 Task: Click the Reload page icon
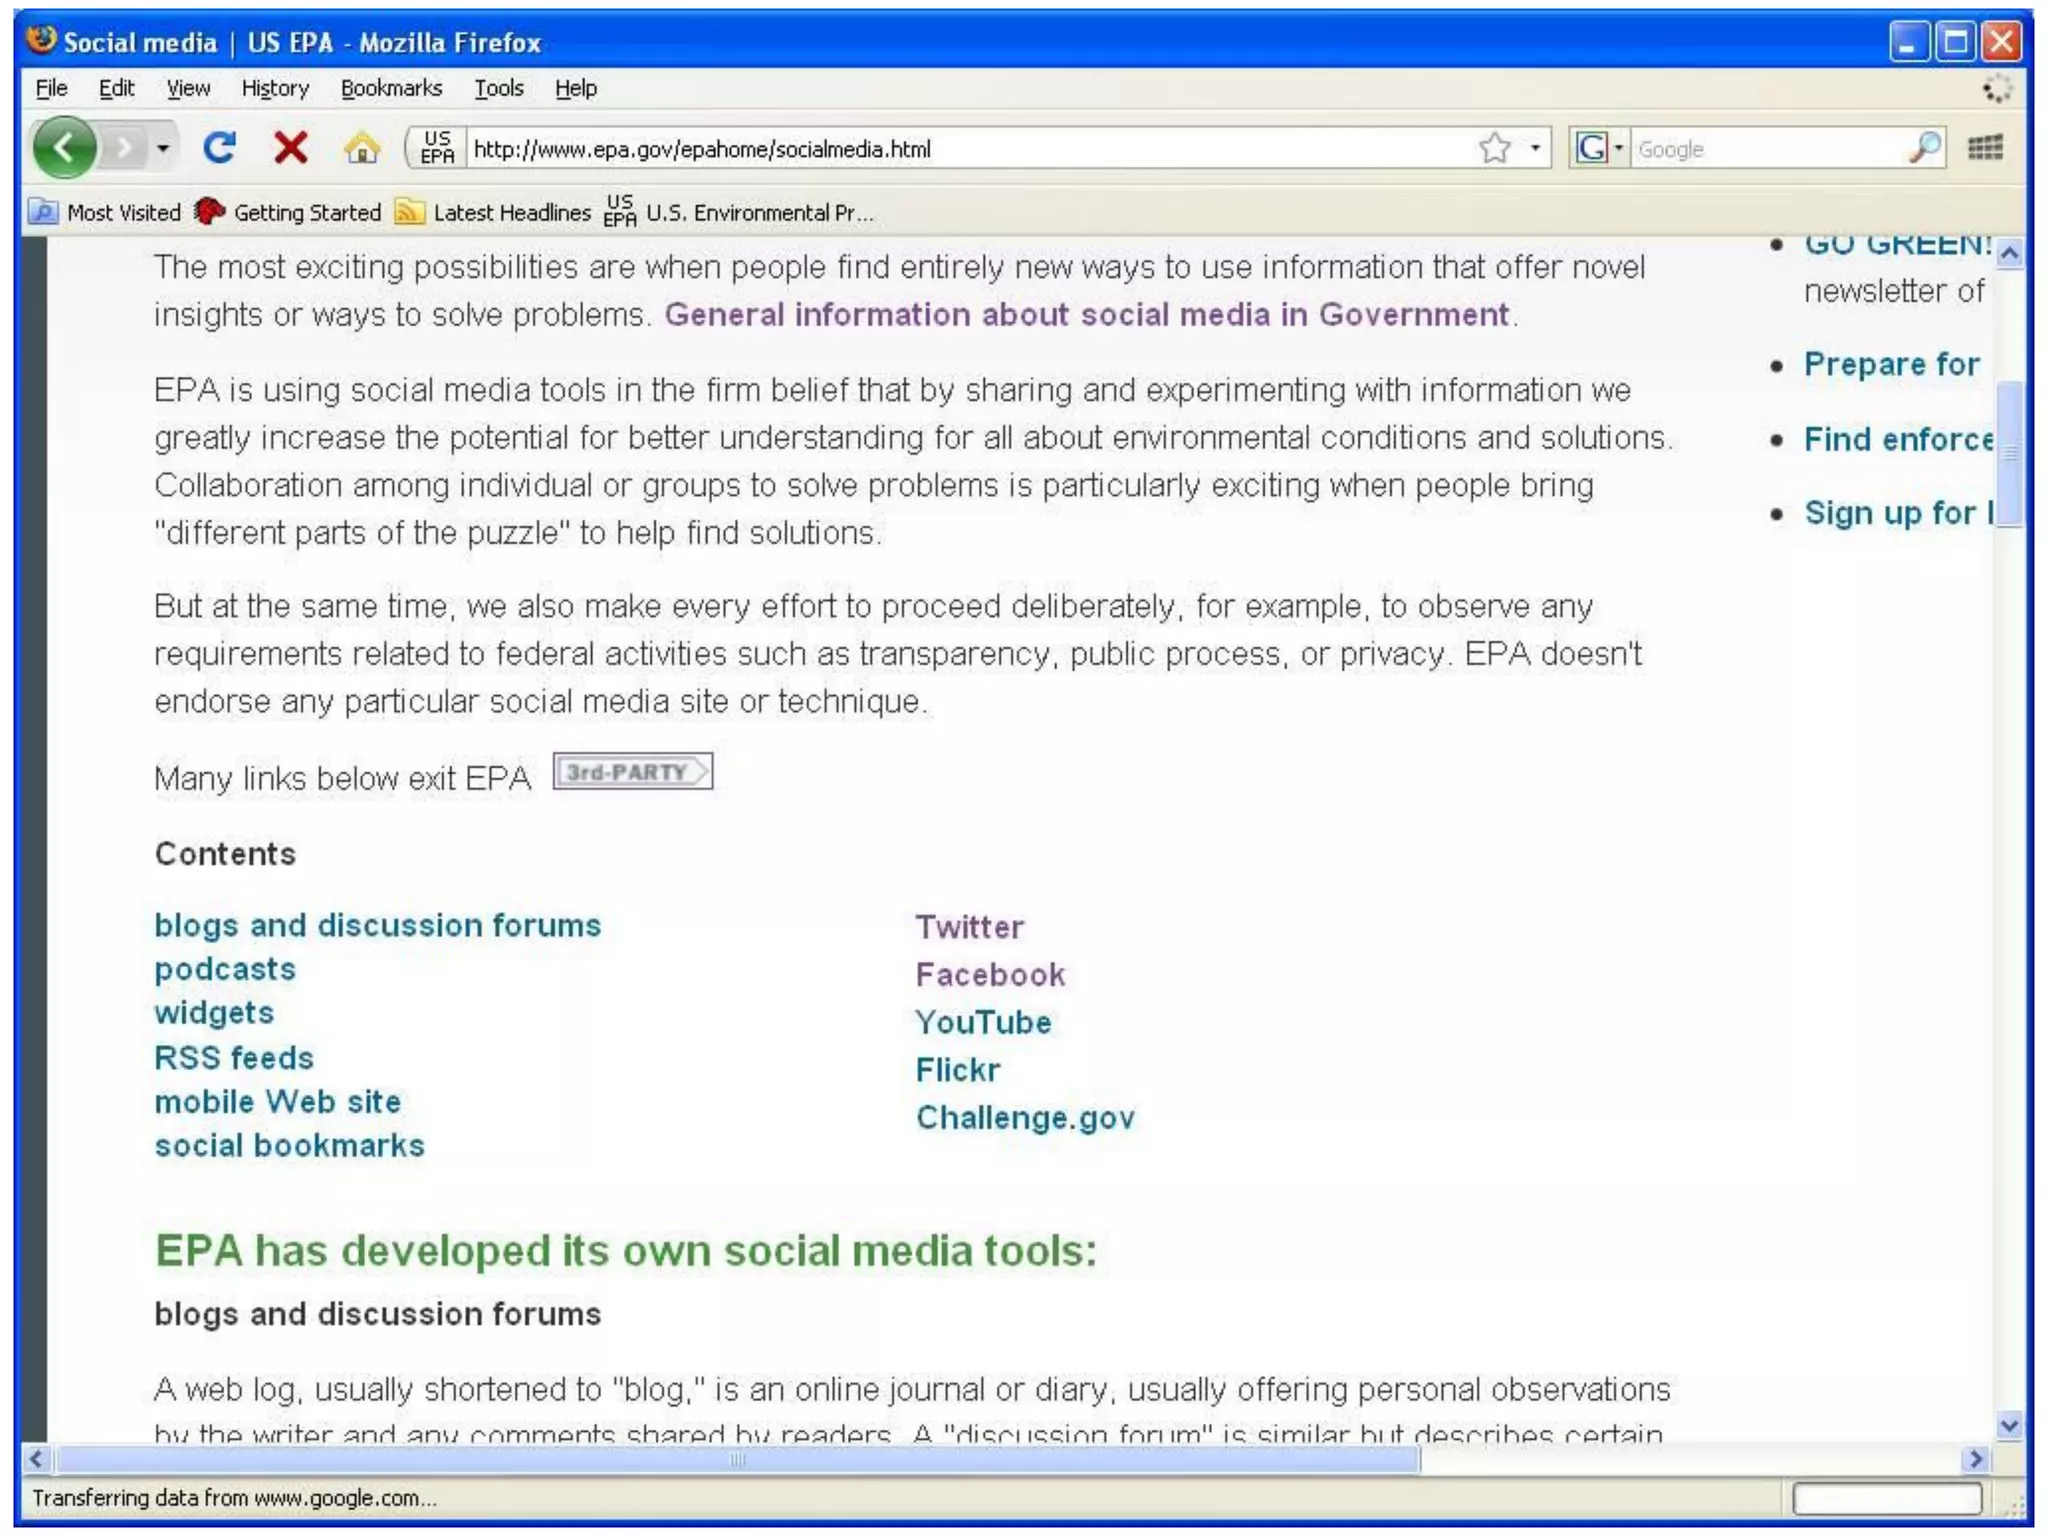219,148
